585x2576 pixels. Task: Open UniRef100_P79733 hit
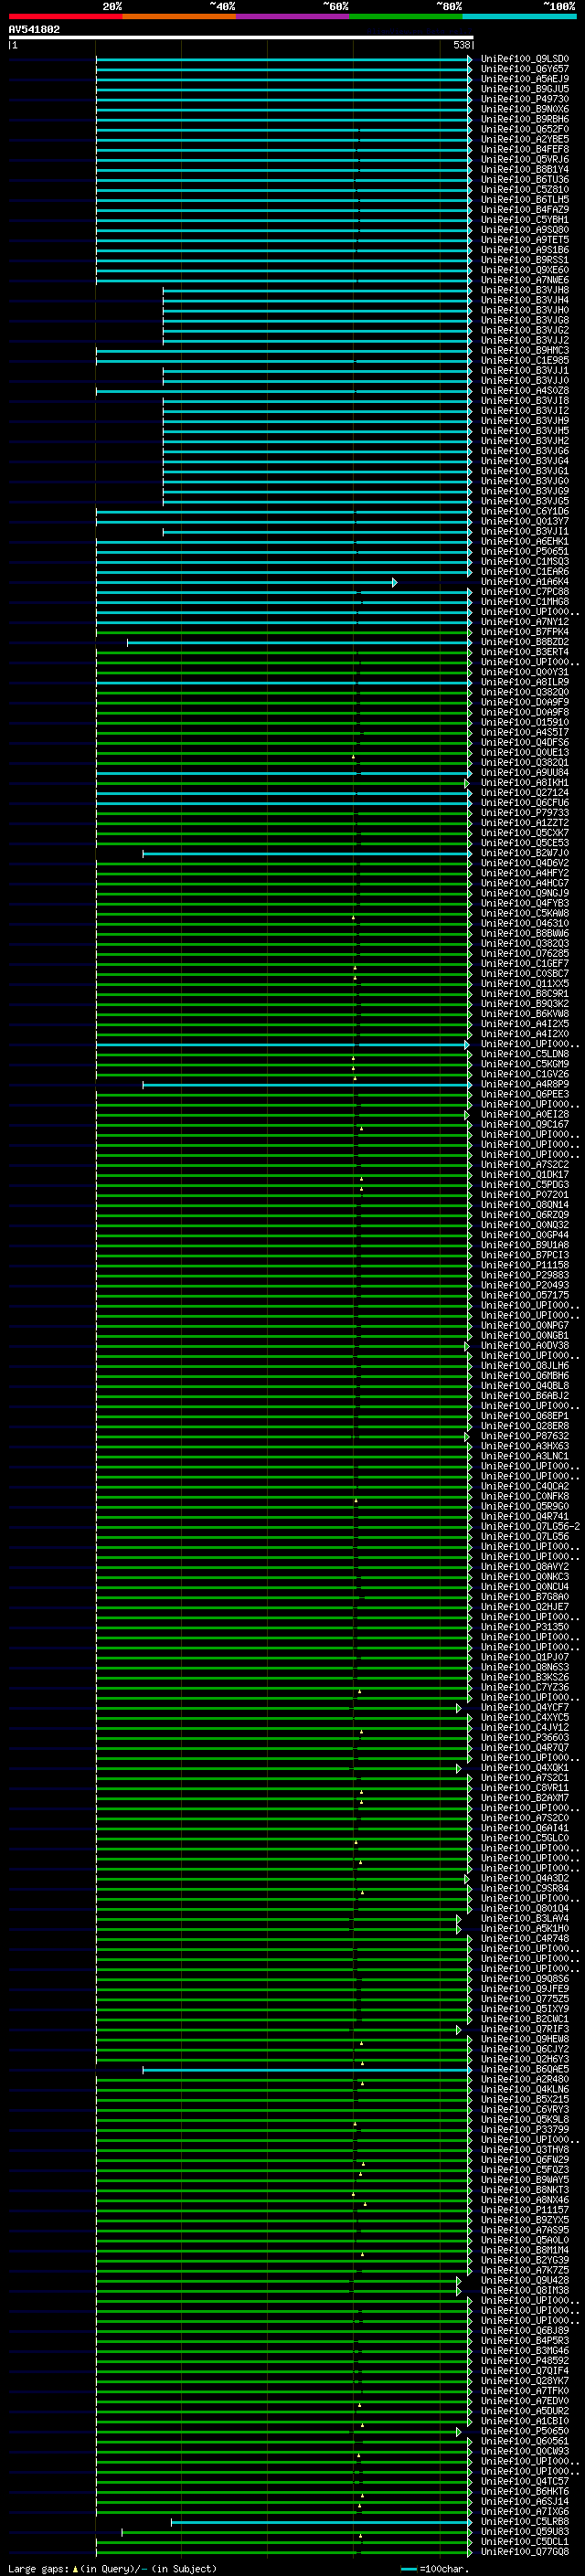[524, 813]
